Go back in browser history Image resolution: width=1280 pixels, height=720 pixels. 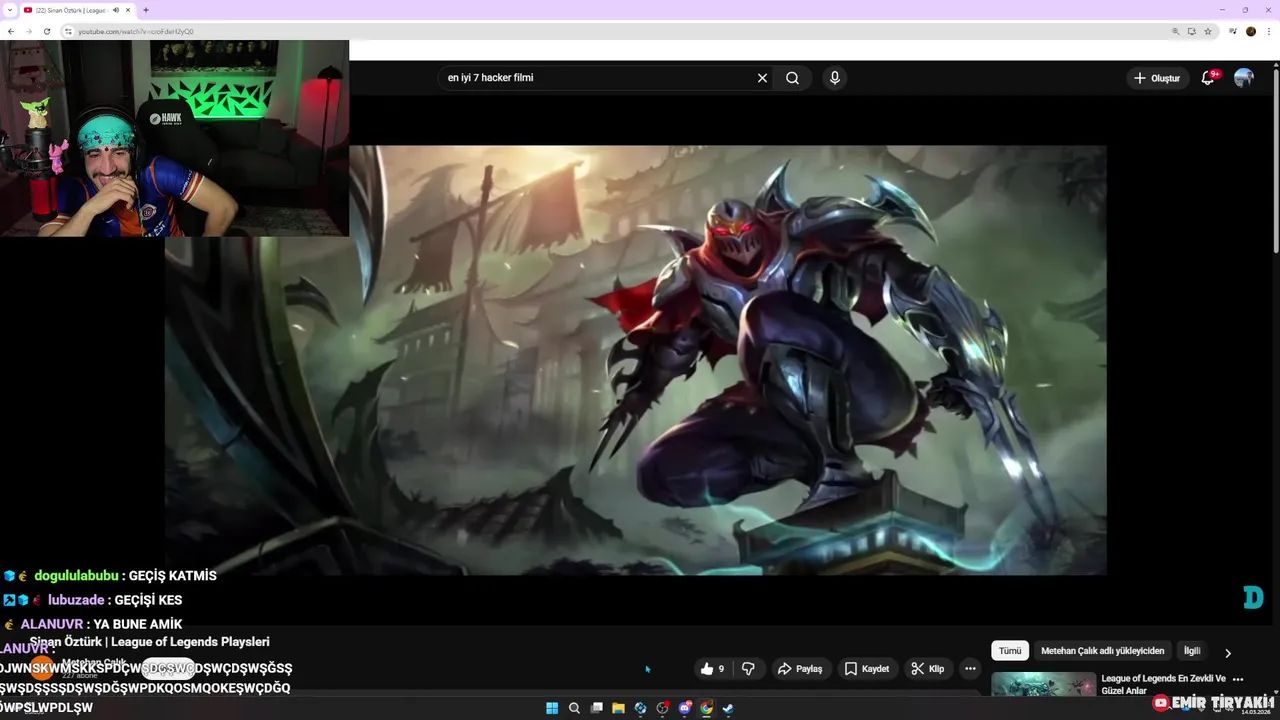click(11, 31)
